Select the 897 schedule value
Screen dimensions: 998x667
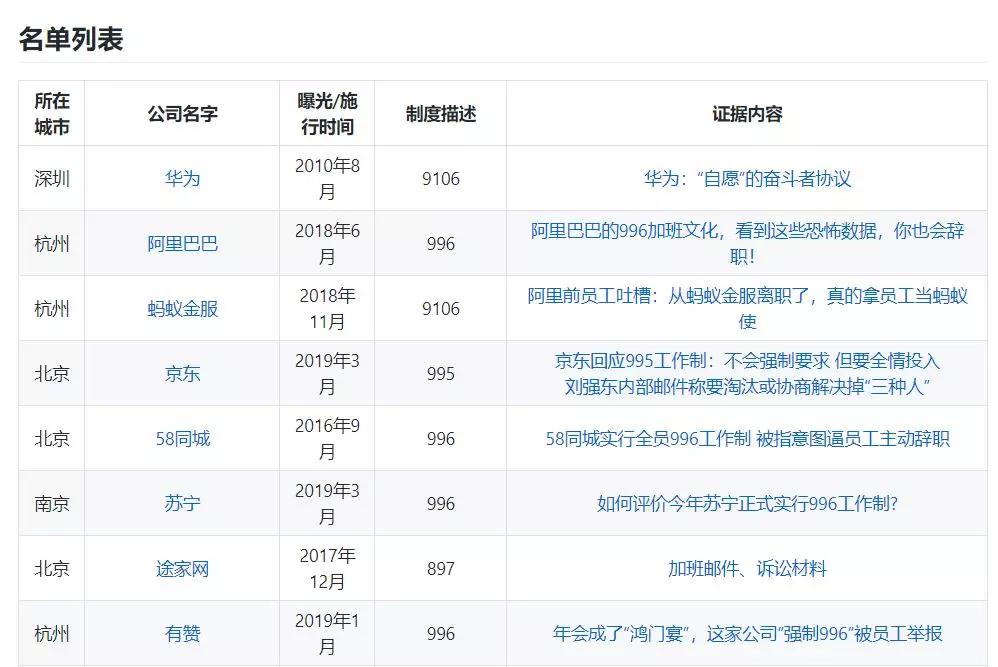[441, 568]
